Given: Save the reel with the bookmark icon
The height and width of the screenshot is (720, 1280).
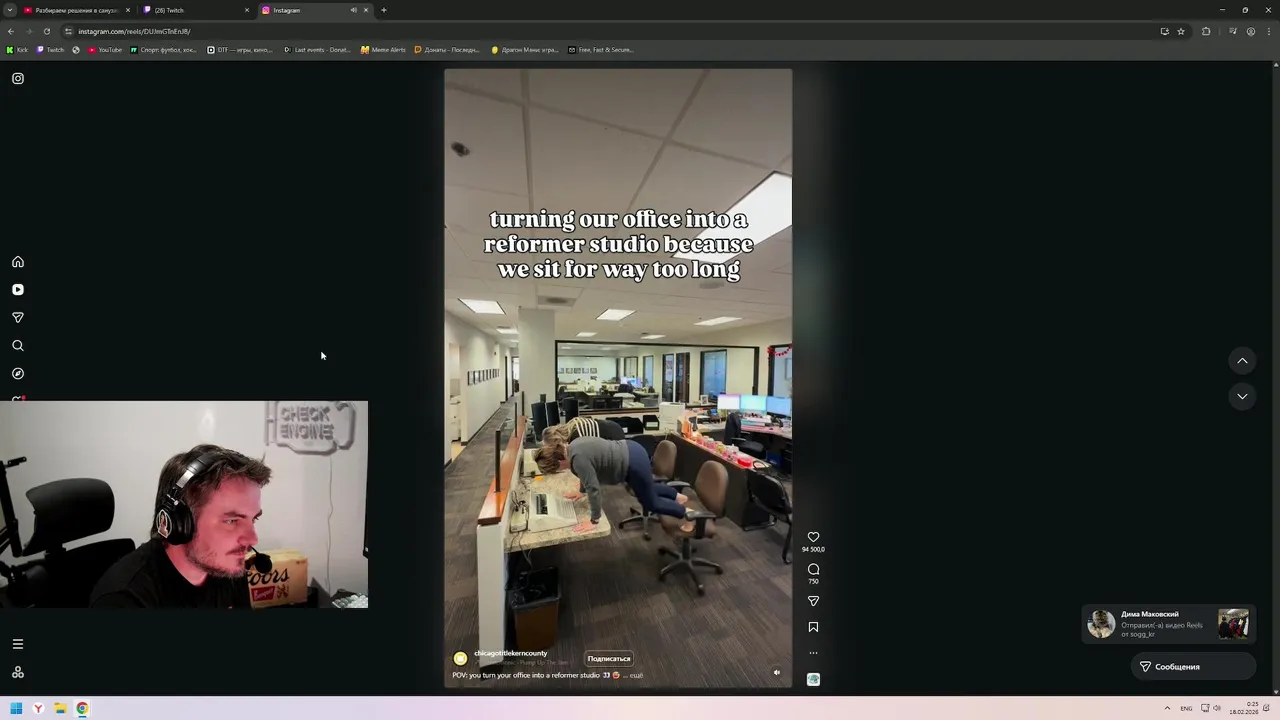Looking at the screenshot, I should point(813,627).
